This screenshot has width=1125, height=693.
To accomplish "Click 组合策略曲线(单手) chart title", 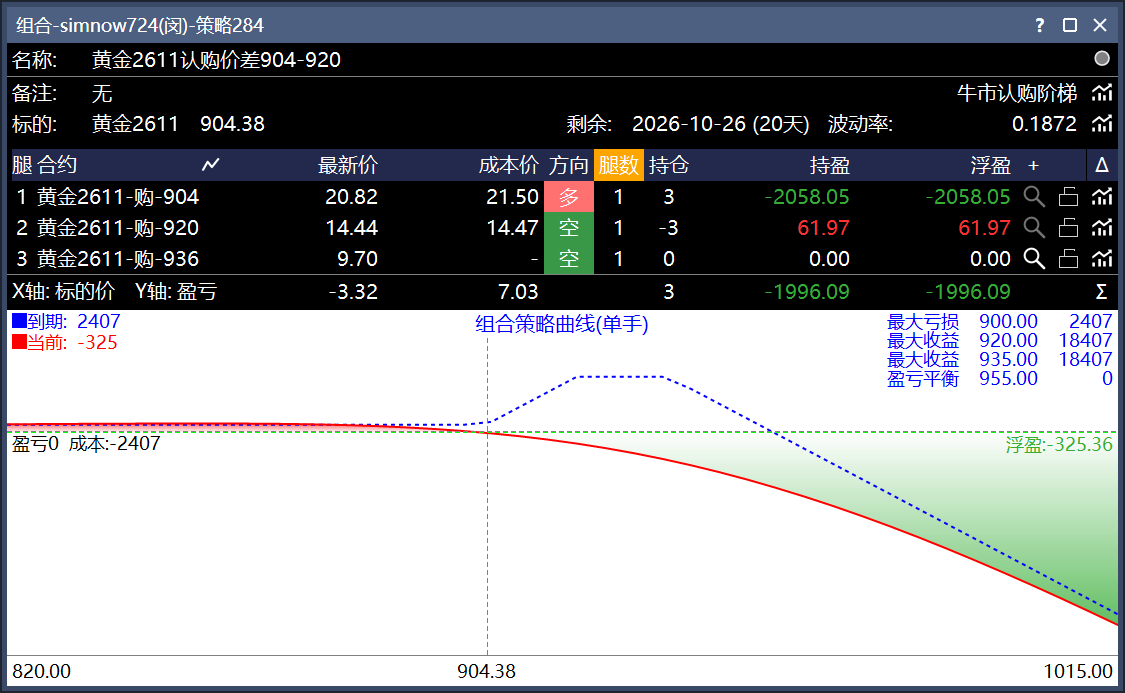I will tap(562, 324).
